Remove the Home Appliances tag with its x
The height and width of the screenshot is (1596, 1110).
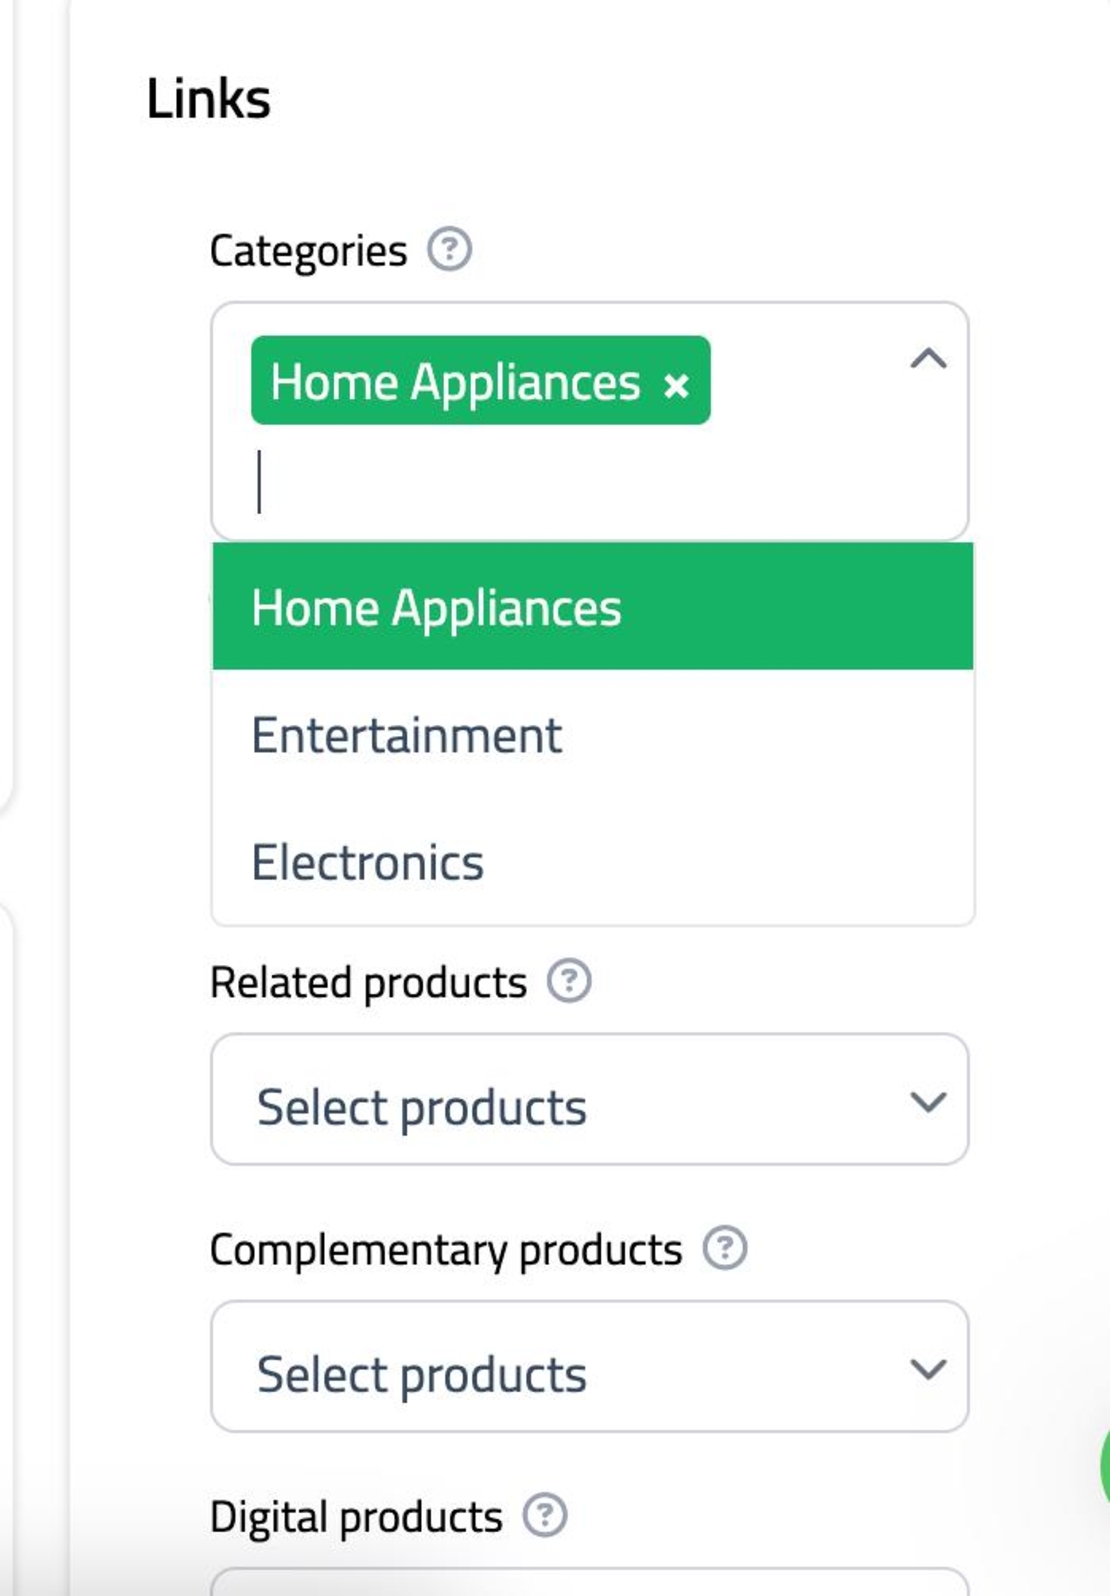(676, 385)
